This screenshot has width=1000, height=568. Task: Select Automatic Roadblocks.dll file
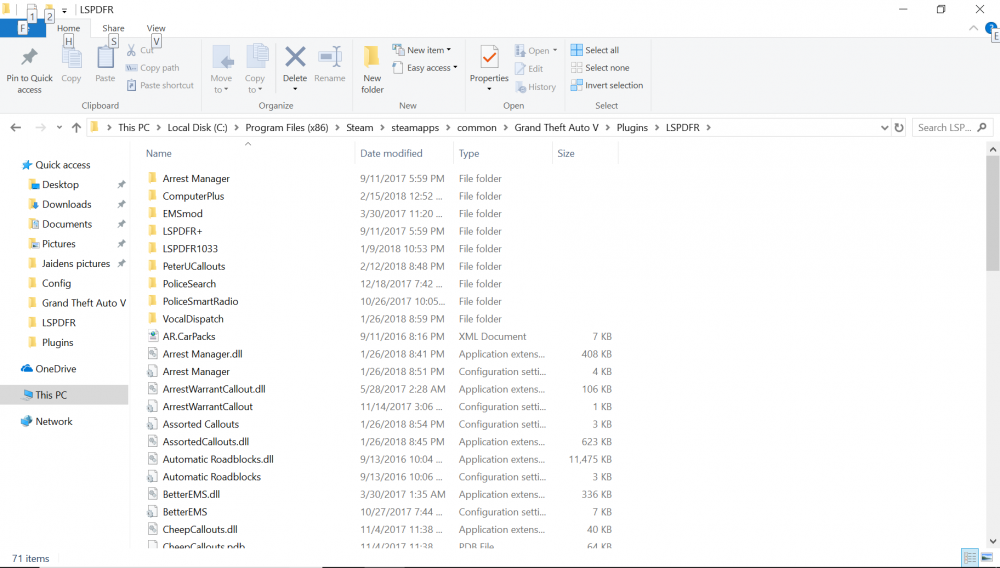click(x=218, y=460)
